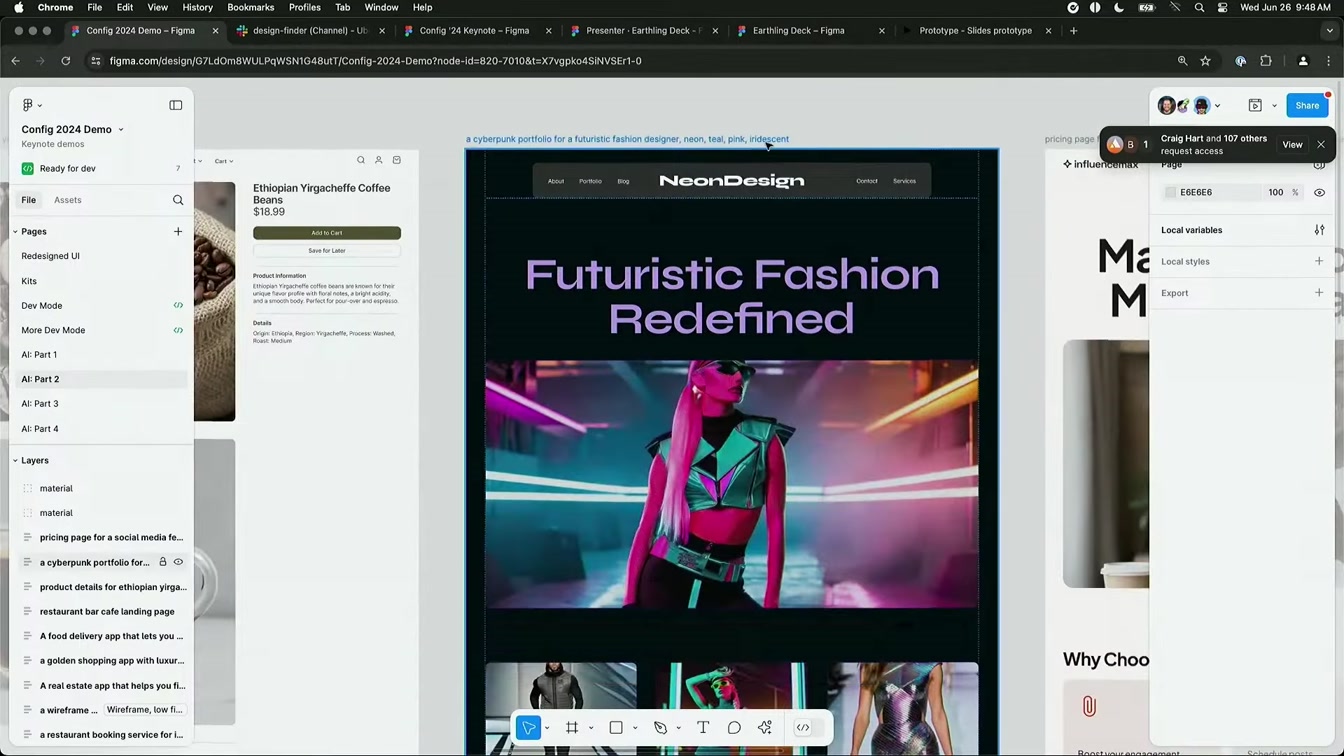The height and width of the screenshot is (756, 1344).
Task: Open the Frame tool options dropdown arrow
Action: [591, 729]
